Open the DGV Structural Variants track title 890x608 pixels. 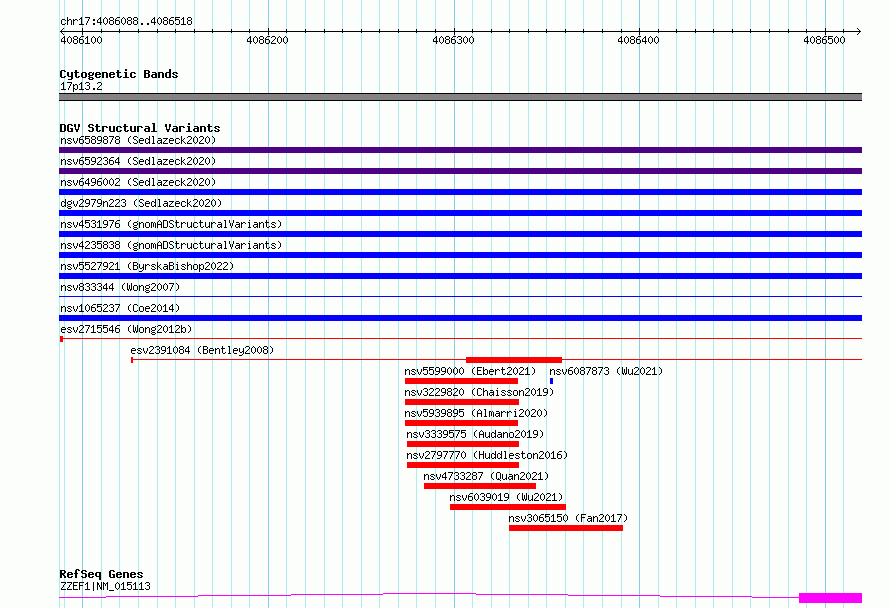coord(140,128)
